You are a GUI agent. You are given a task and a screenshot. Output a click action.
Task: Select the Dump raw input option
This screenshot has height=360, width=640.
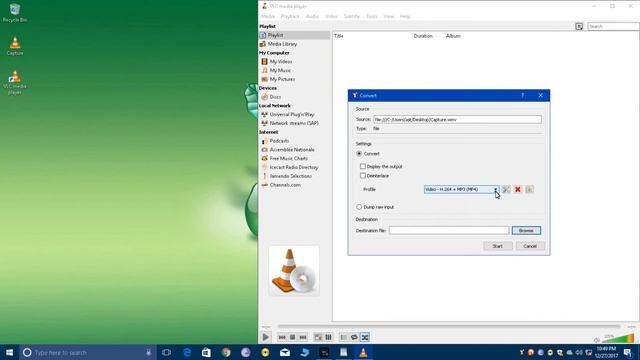(375, 207)
